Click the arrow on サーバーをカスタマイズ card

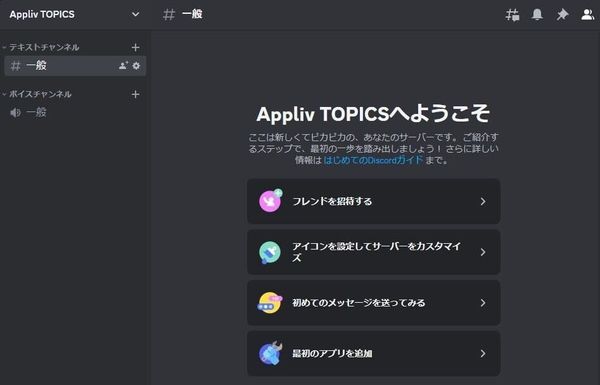point(483,252)
